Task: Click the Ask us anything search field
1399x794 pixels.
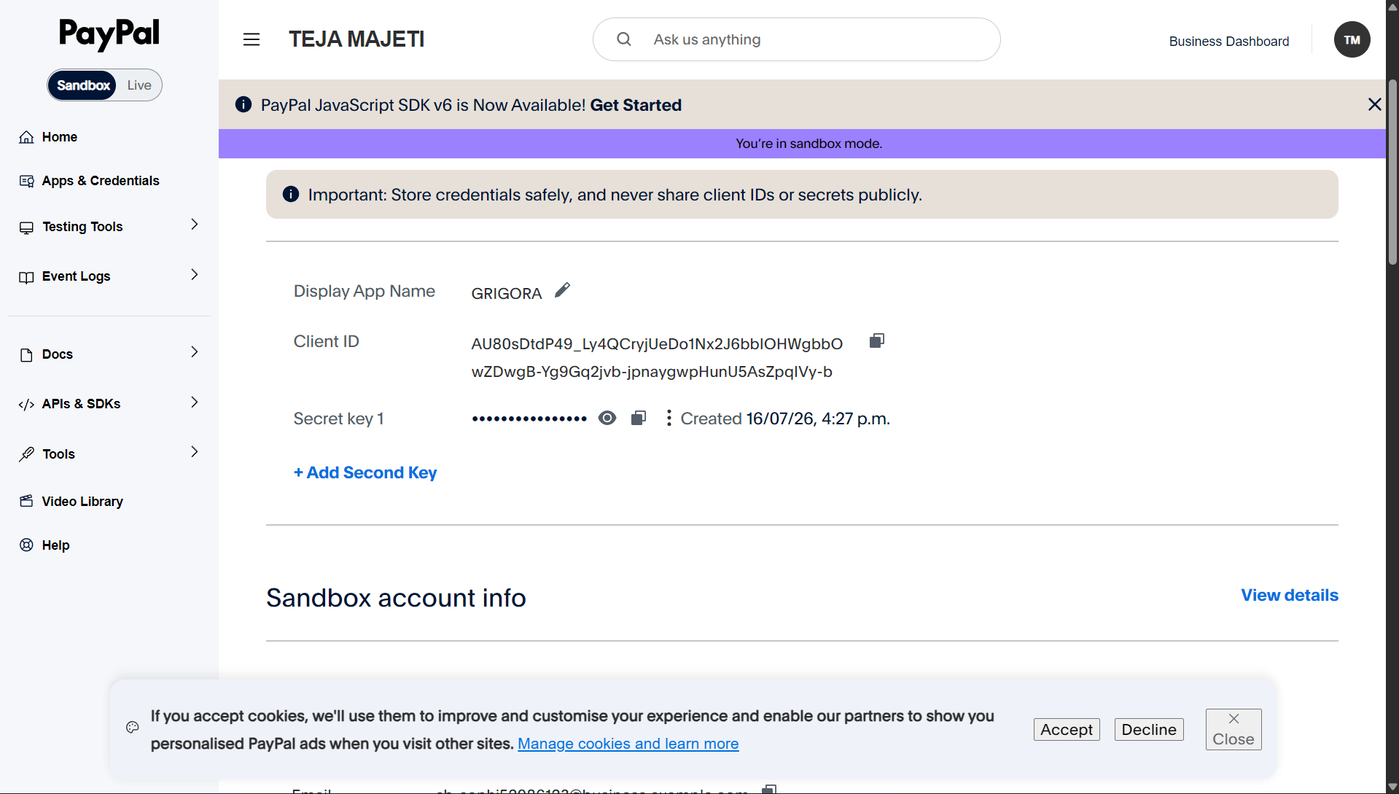Action: pos(796,39)
